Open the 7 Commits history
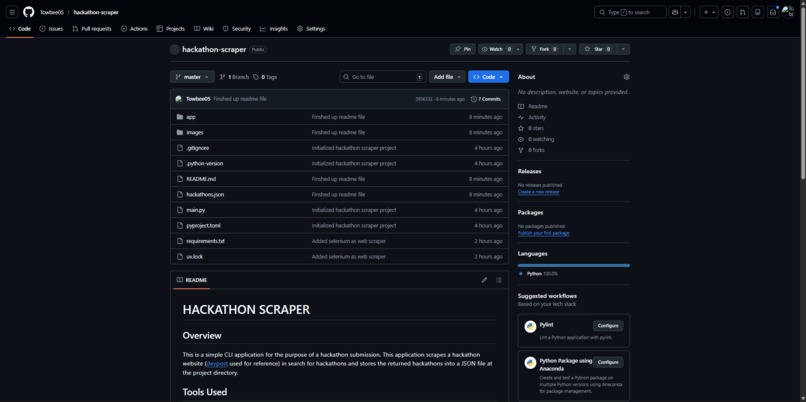806x402 pixels. [x=486, y=99]
